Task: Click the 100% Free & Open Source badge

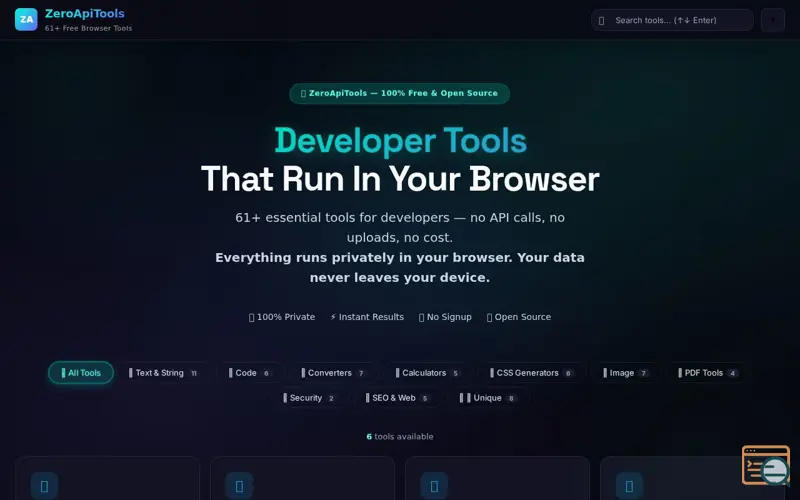Action: pos(399,93)
